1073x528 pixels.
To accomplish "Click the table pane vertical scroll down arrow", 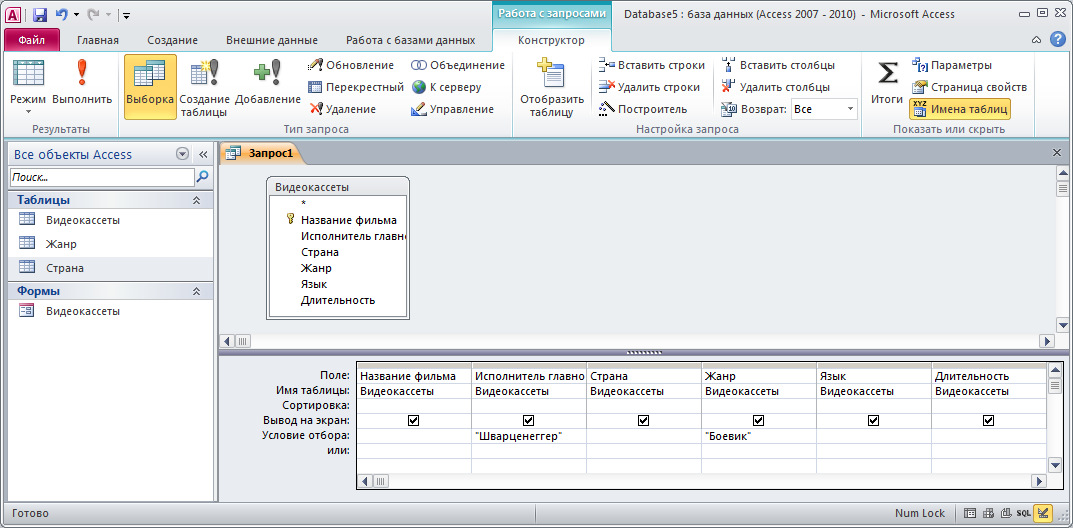I will point(1063,325).
